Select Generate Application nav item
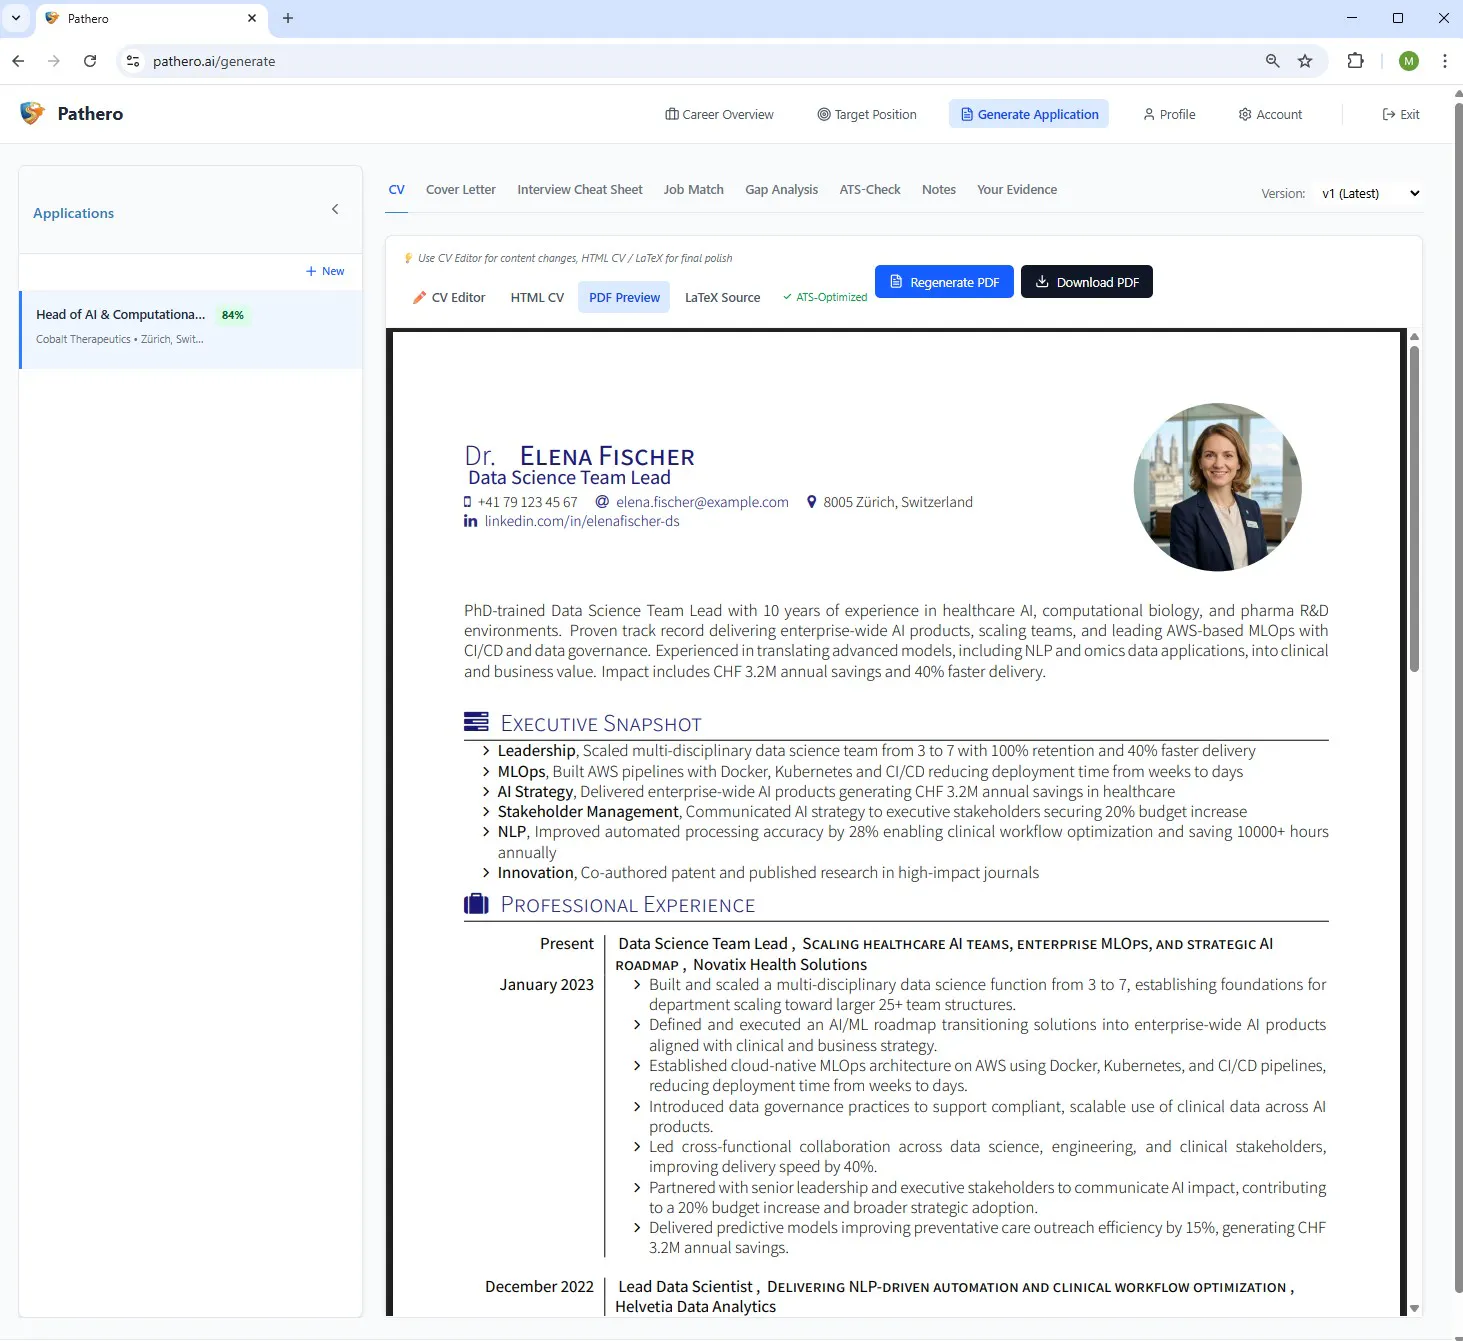This screenshot has height=1341, width=1463. coord(1029,114)
